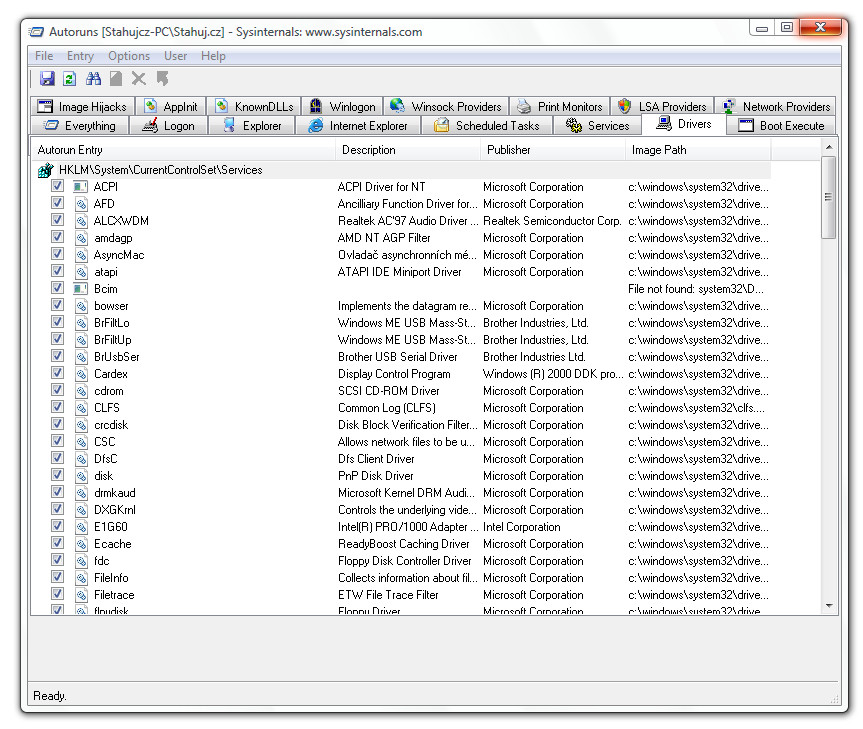Click the AFD driver file icon
This screenshot has height=729, width=863.
(x=81, y=204)
